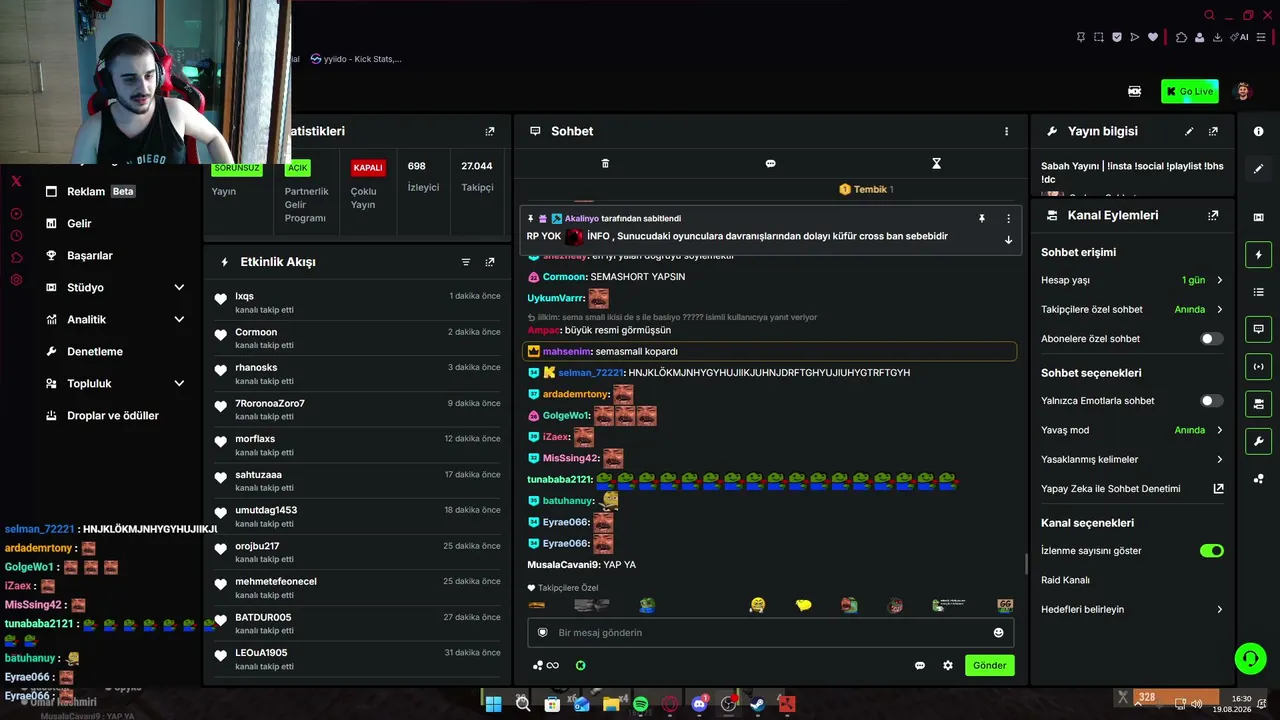Screen dimensions: 1280x720
Task: Open Steam from the taskbar
Action: (757, 704)
